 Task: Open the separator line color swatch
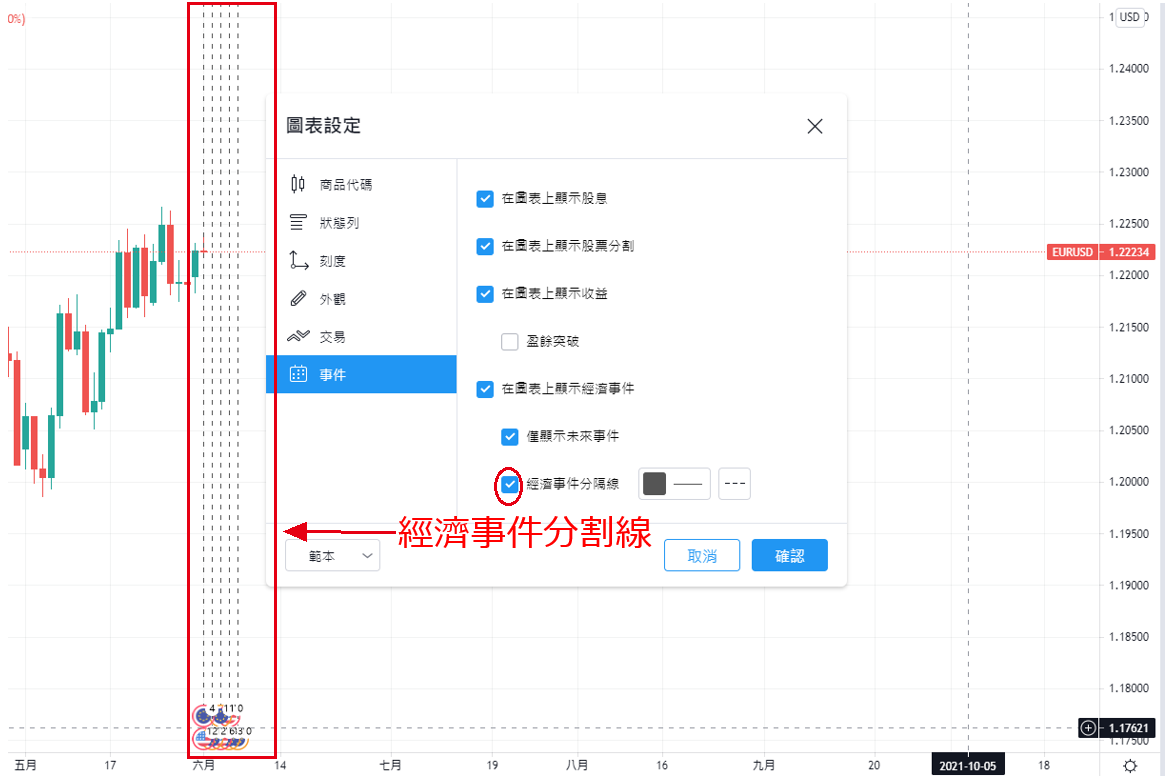tap(654, 484)
